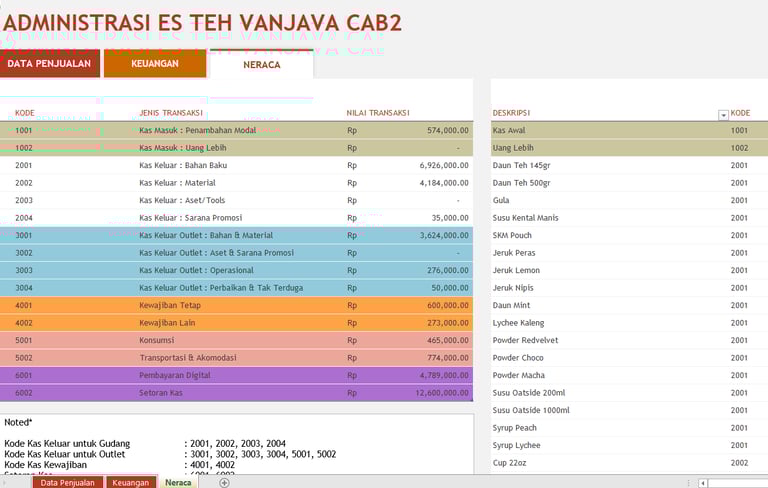Click the value 4,184,000.00

[444, 183]
